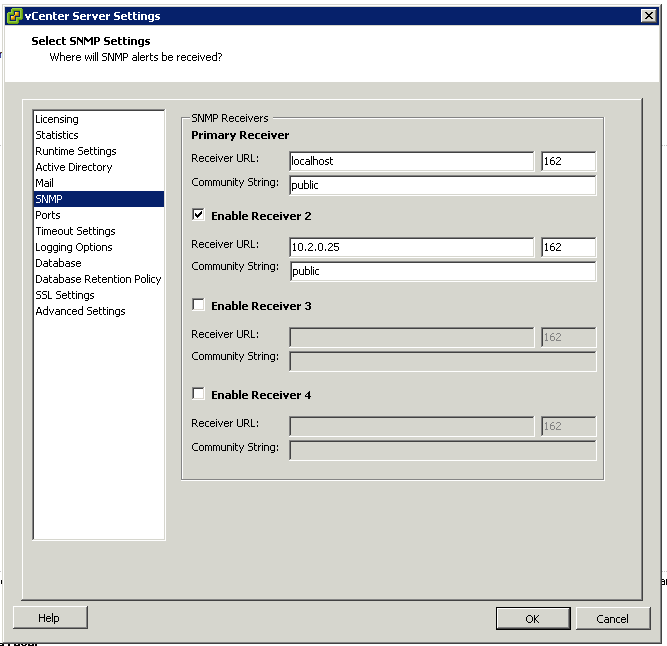Click the vCenter icon in the title bar

14,16
